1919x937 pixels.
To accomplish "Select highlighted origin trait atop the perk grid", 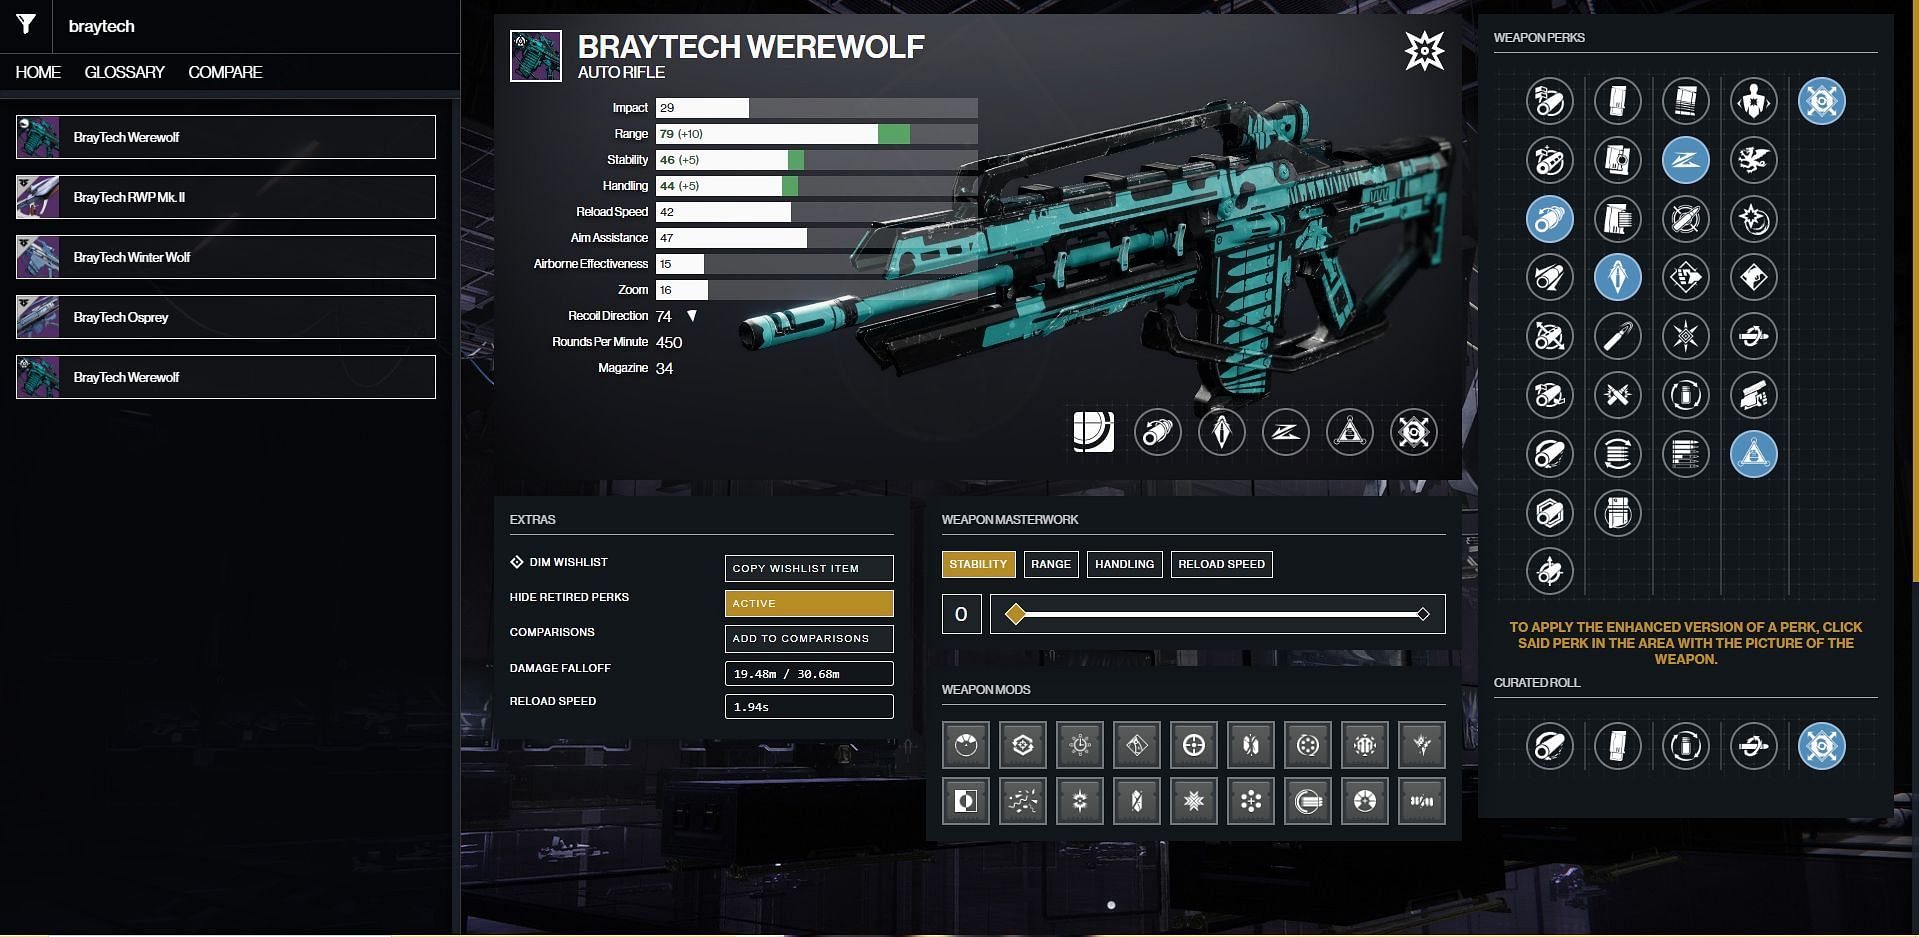I will (x=1822, y=101).
